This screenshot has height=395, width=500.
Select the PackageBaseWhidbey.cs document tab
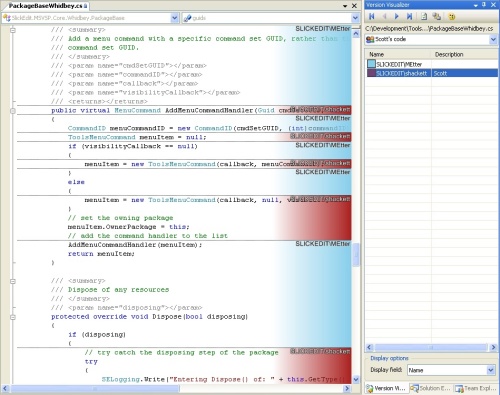tap(48, 6)
